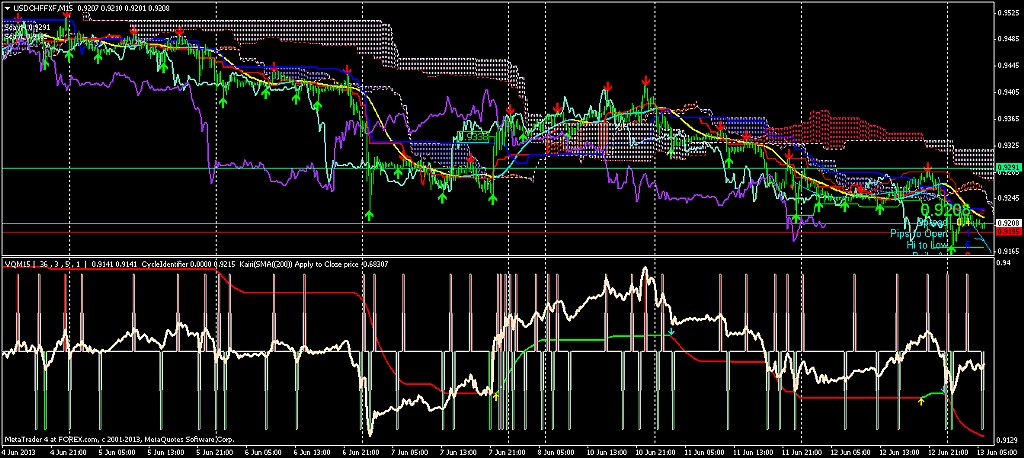Click the small triangle before USDCHFFXF symbol
The width and height of the screenshot is (1024, 458).
(x=6, y=6)
